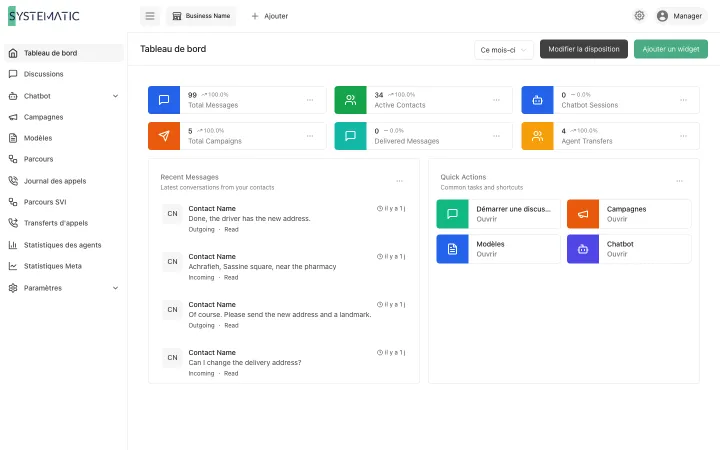Click the megaphone icon for Campagnes in sidebar
This screenshot has height=450, width=720.
pos(13,117)
